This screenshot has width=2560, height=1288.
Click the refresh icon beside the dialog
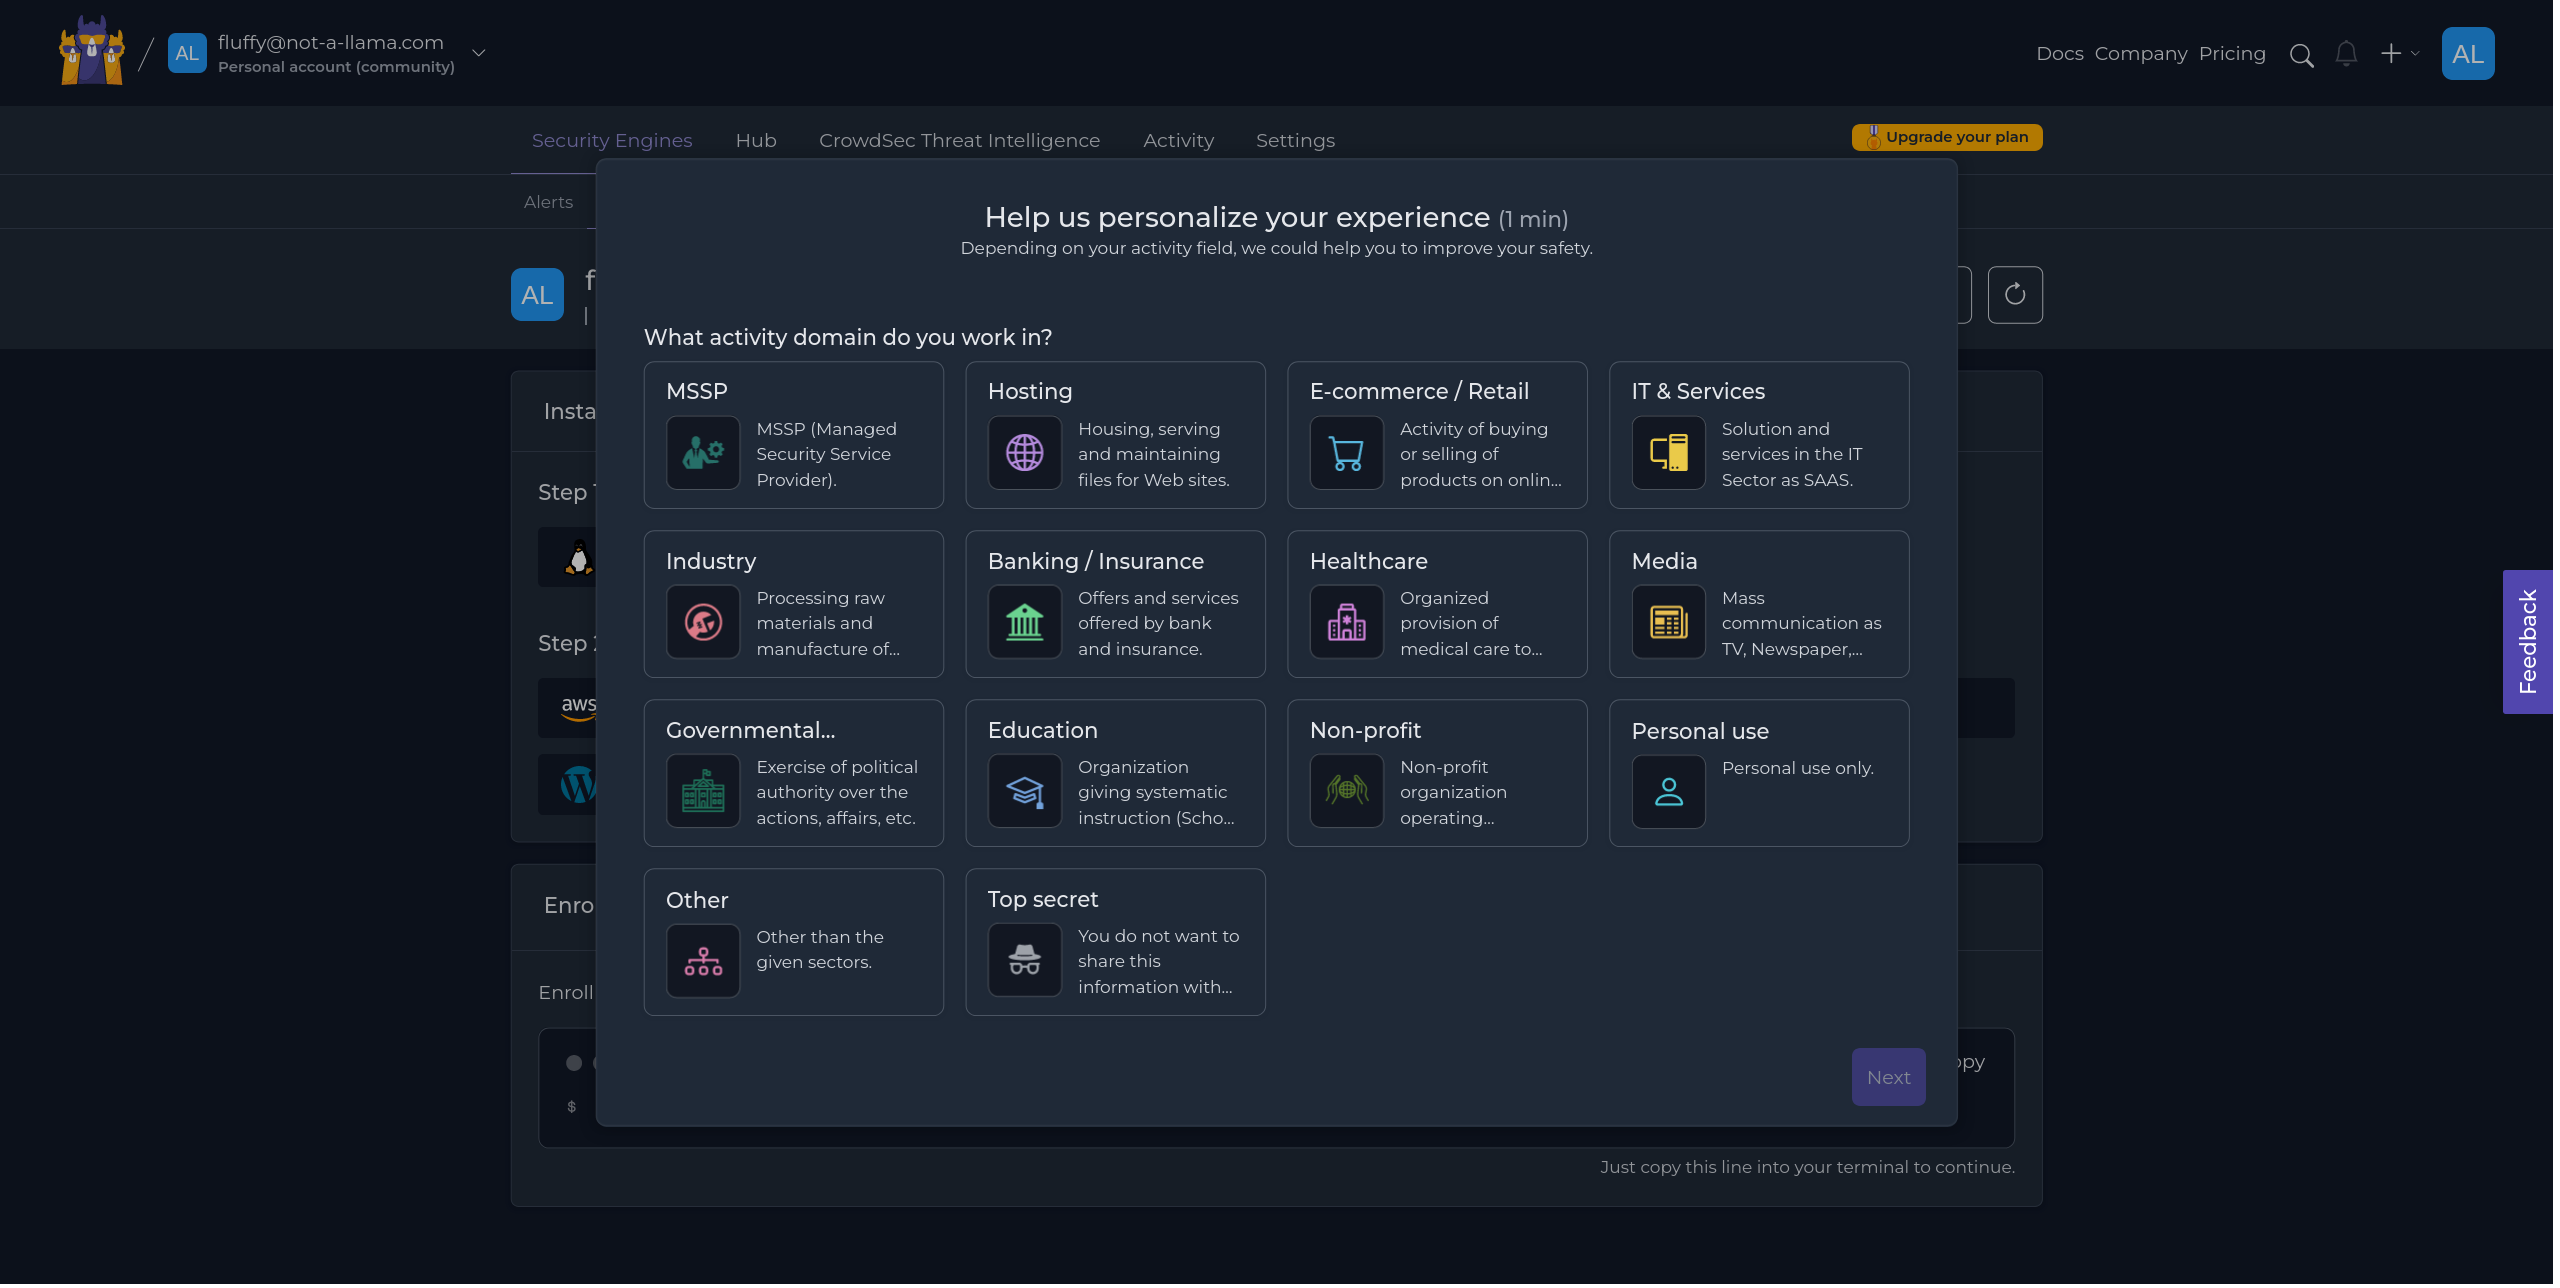[2015, 294]
